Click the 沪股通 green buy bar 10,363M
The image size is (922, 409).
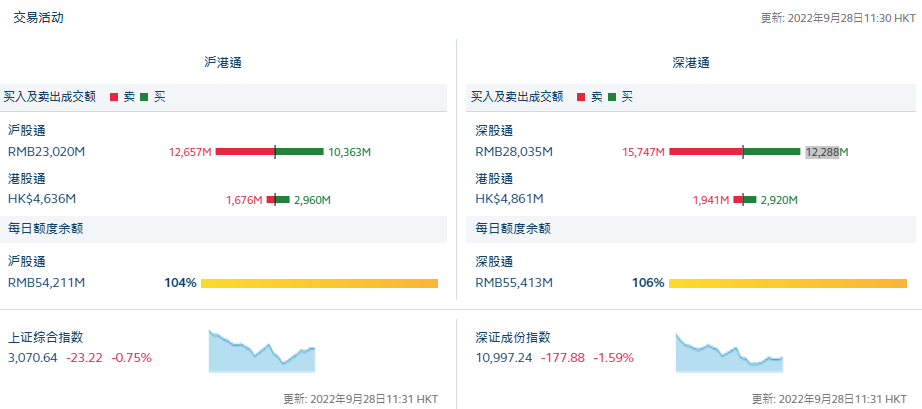click(x=299, y=152)
